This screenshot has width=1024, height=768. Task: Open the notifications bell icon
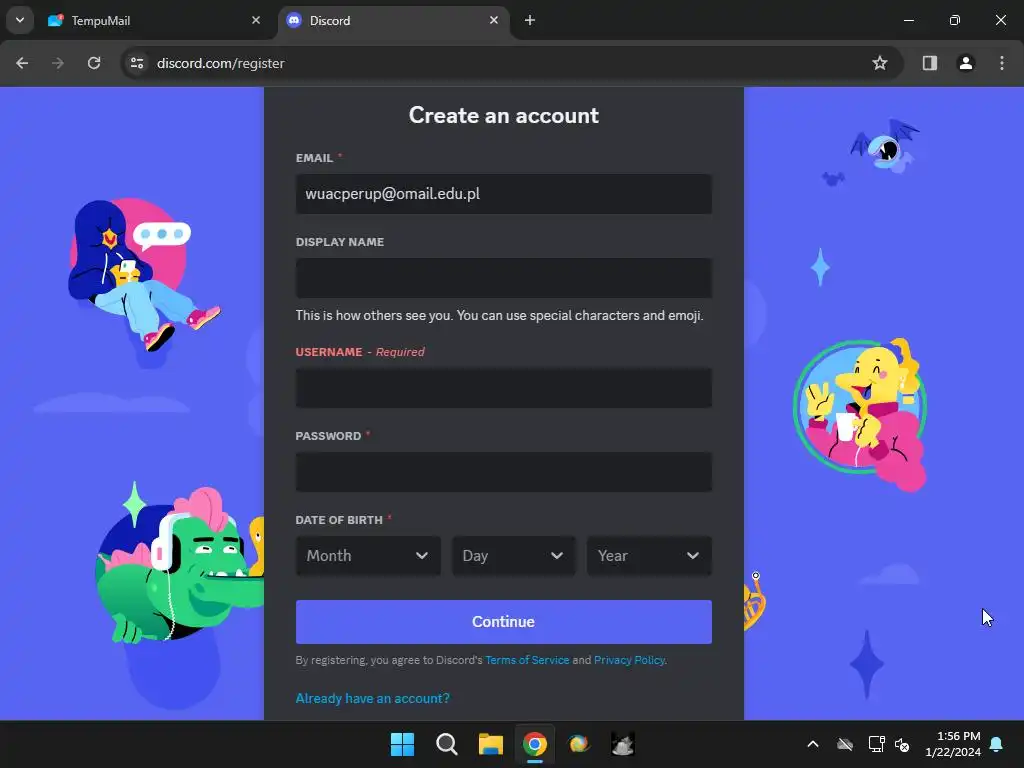coord(997,744)
